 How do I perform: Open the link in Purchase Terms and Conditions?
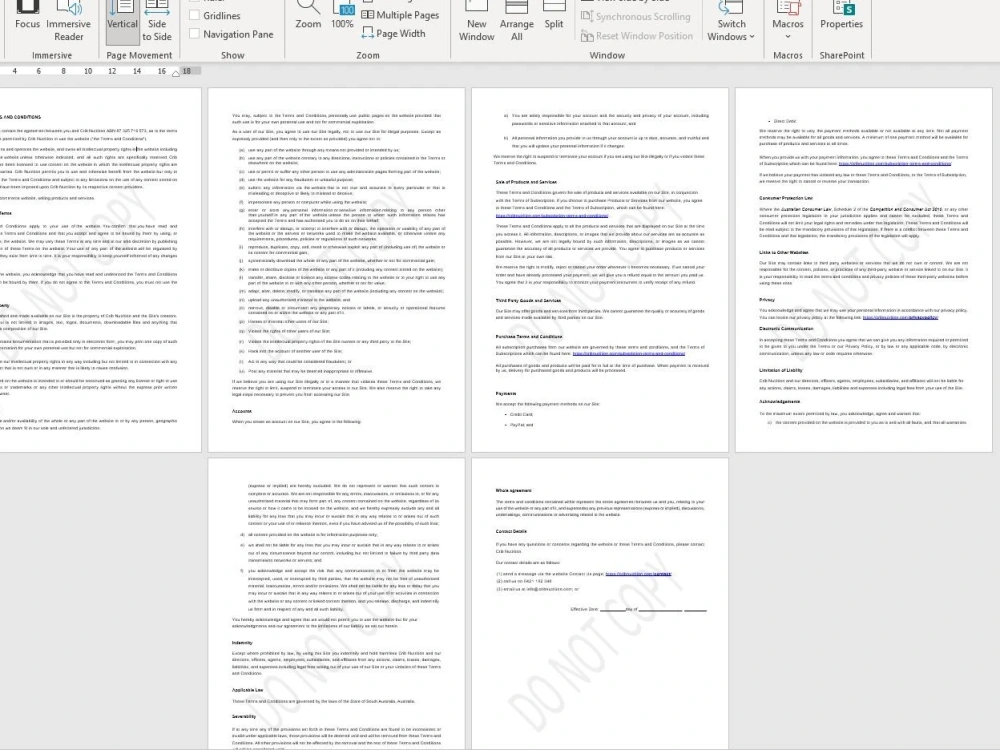tap(629, 353)
